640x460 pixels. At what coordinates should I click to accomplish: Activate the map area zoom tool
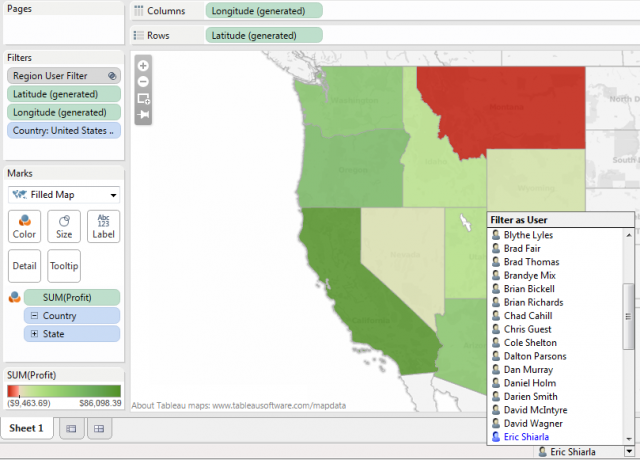pos(143,98)
